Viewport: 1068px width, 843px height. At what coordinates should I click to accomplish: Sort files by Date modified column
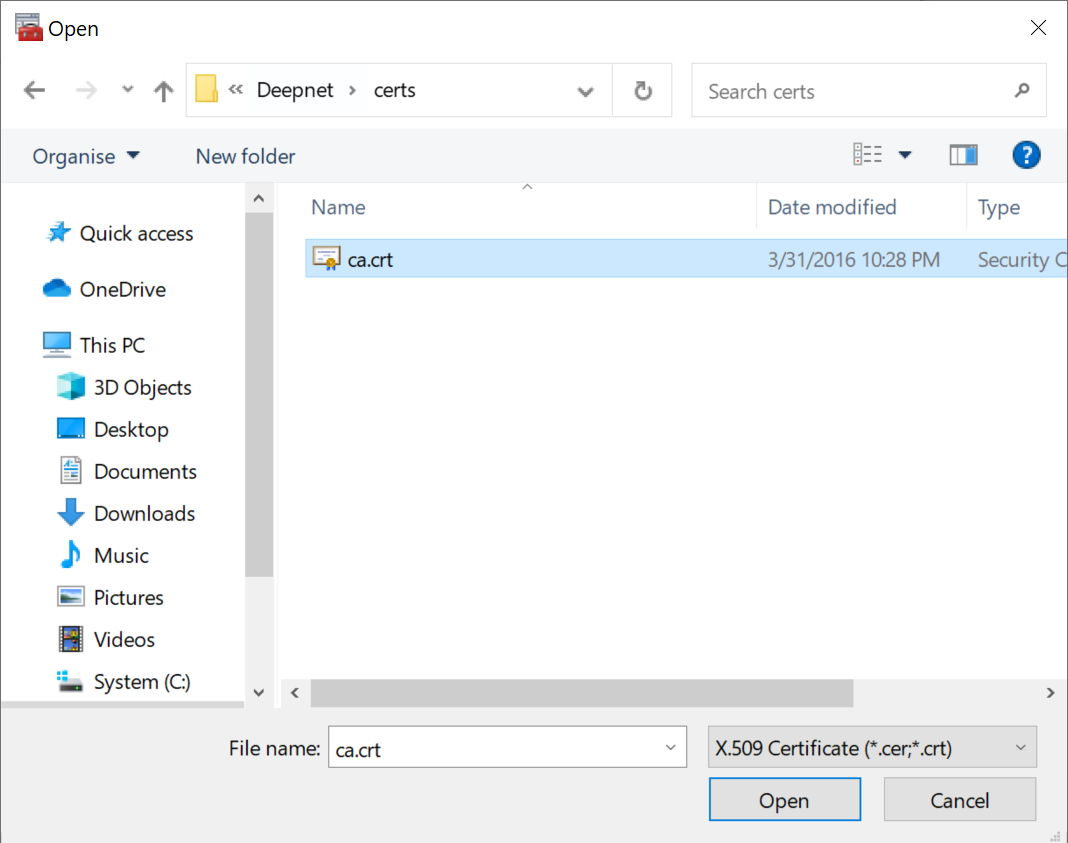[831, 207]
